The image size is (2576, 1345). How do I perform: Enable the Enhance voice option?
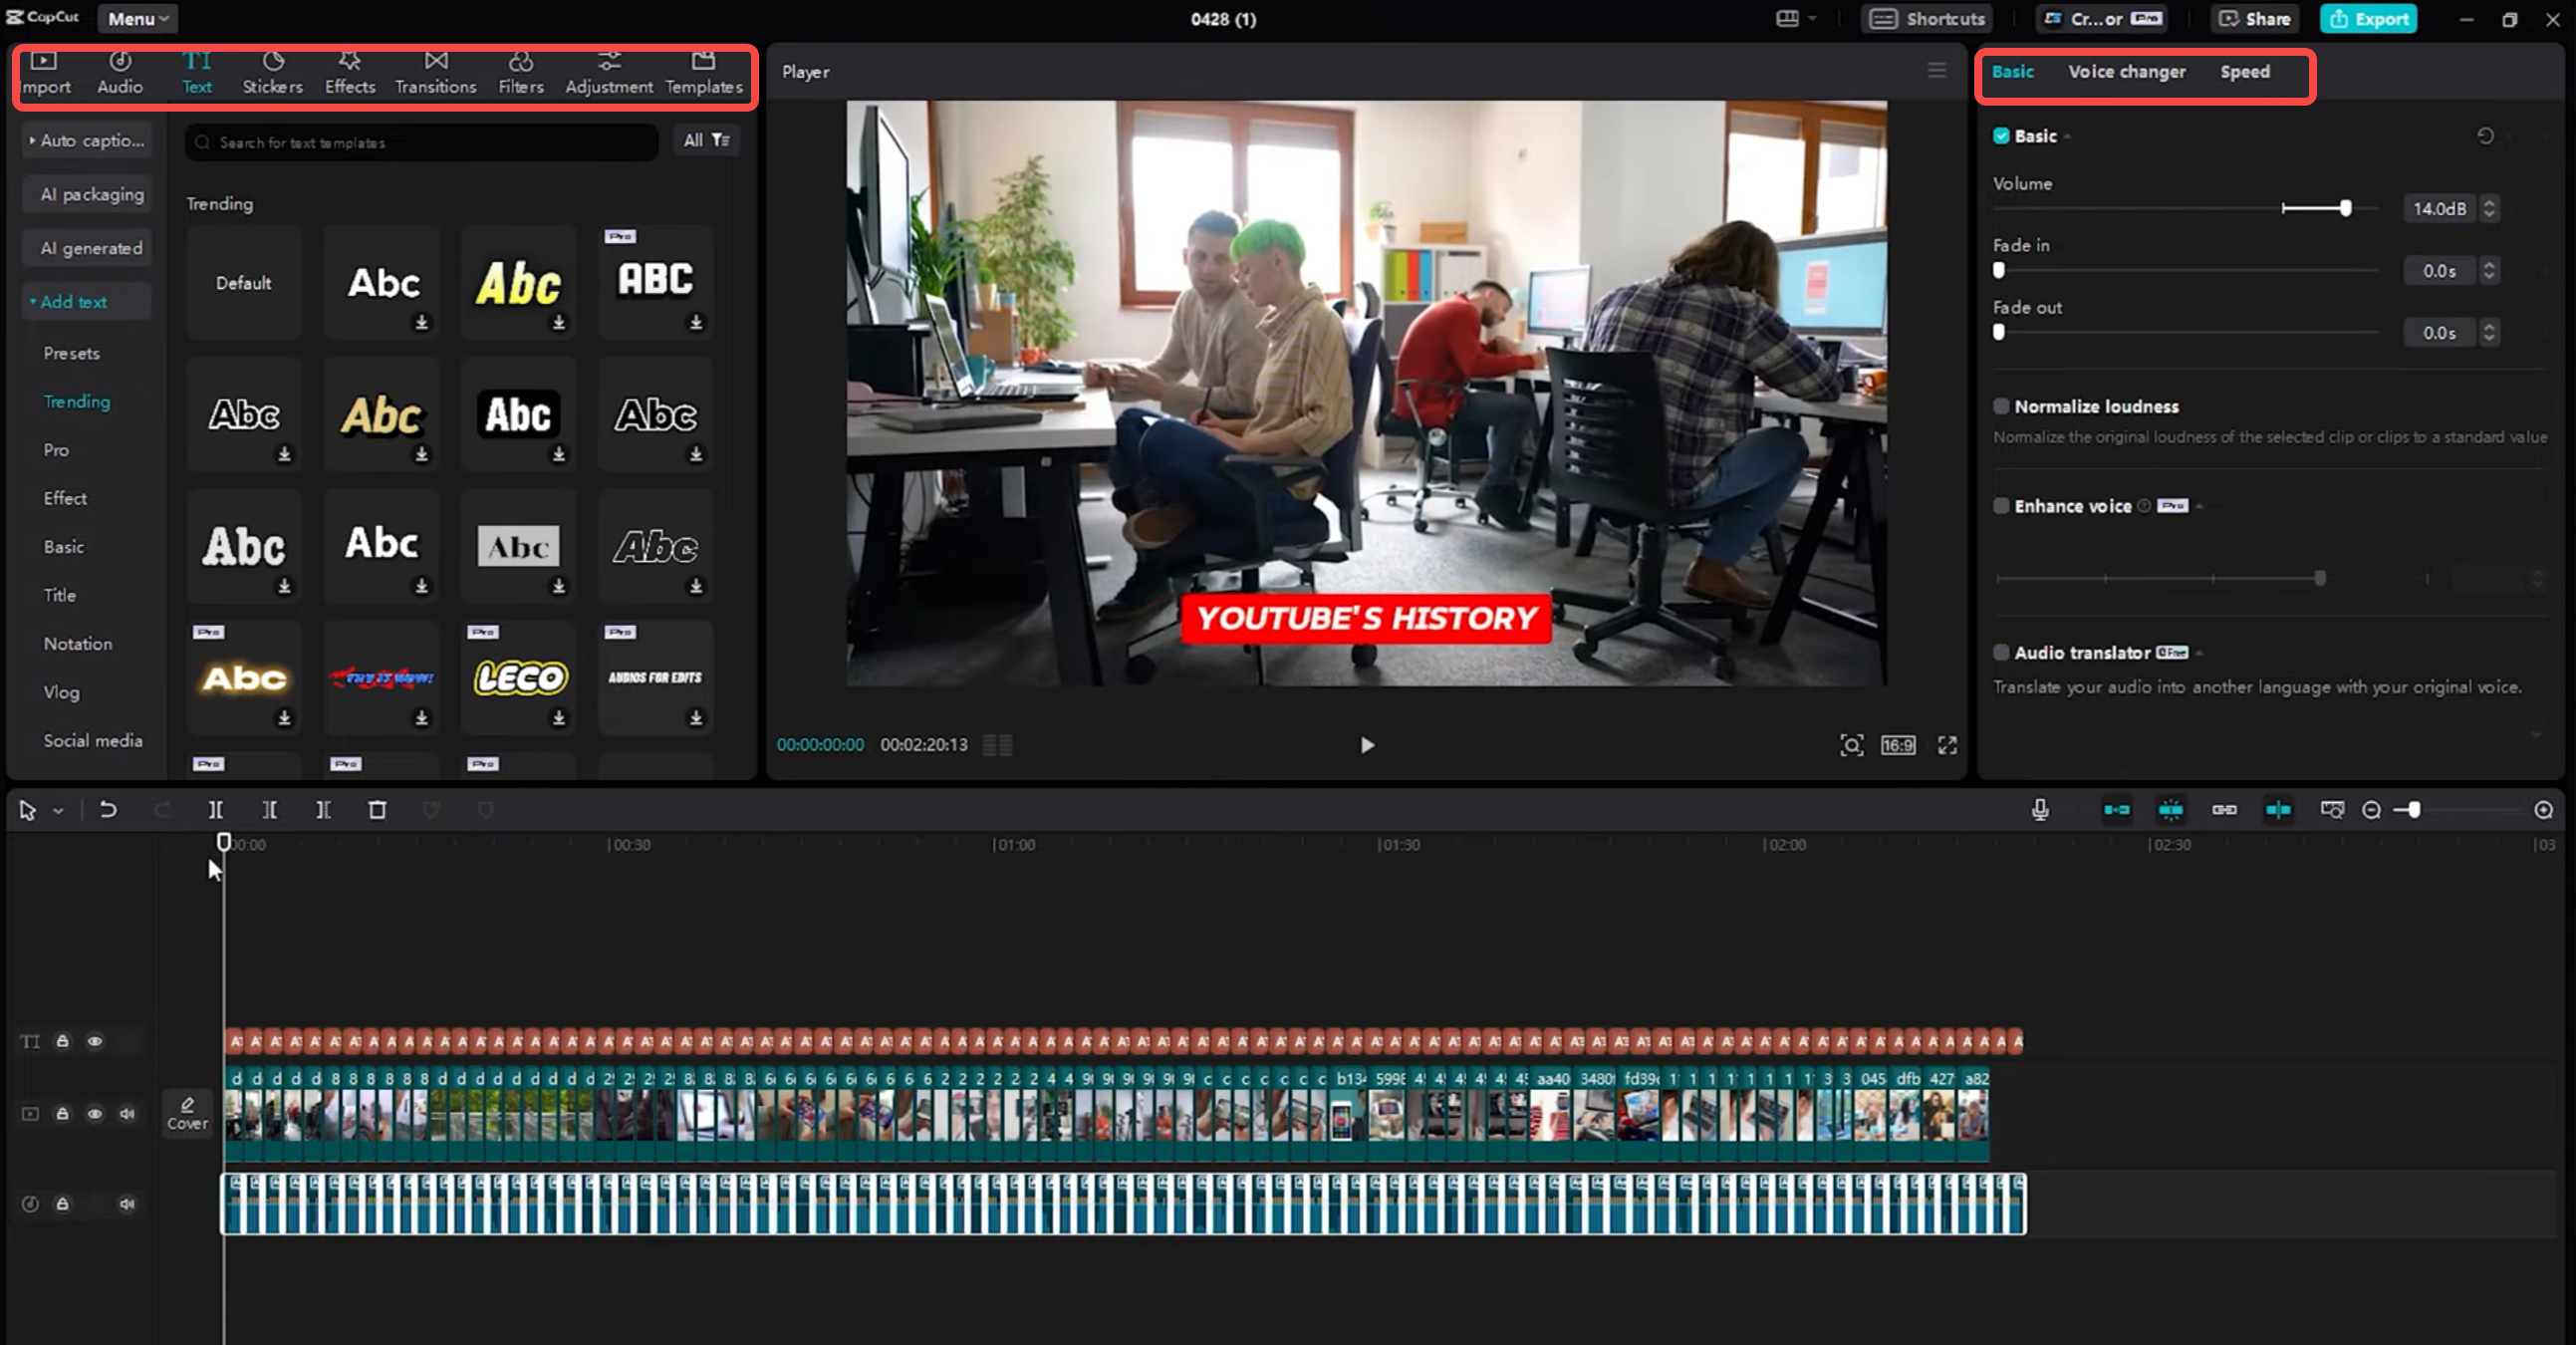[2001, 506]
